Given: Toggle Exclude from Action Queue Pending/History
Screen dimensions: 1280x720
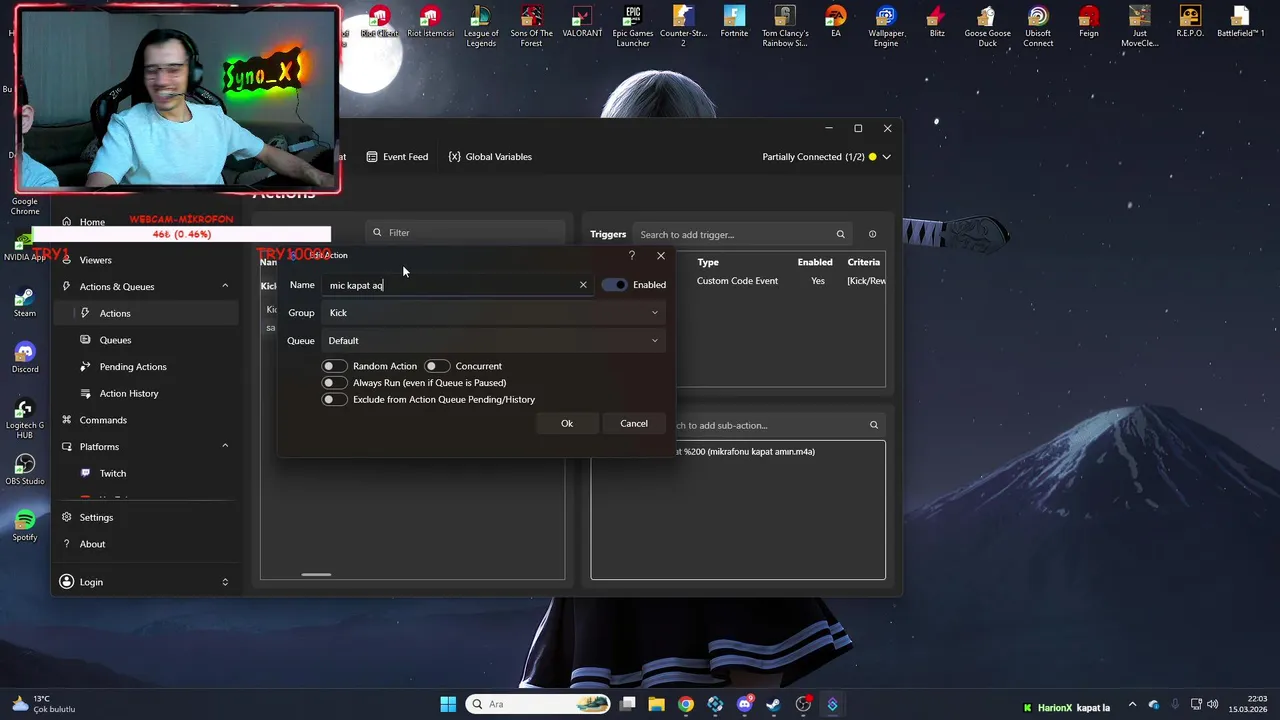Looking at the screenshot, I should tap(334, 400).
